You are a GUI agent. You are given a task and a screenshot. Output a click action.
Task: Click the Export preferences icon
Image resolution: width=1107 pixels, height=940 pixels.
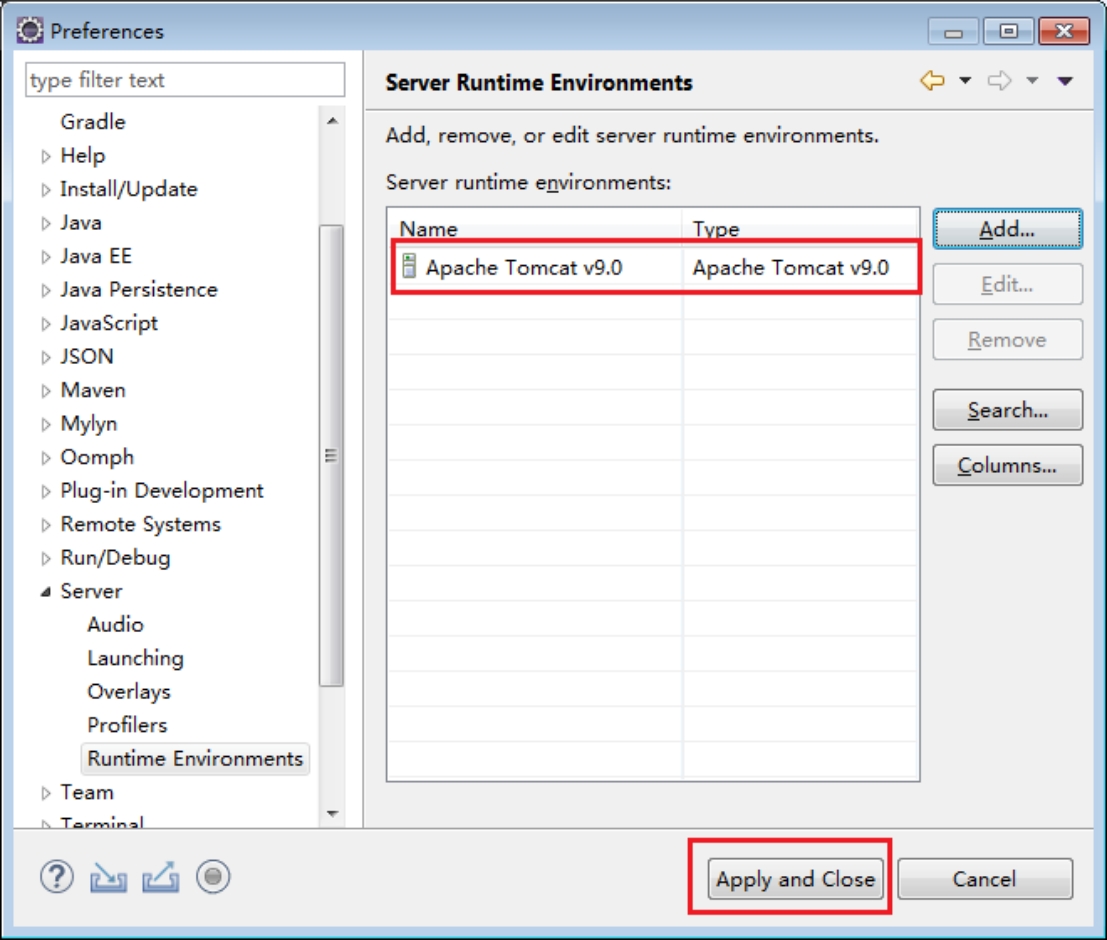pyautogui.click(x=160, y=878)
